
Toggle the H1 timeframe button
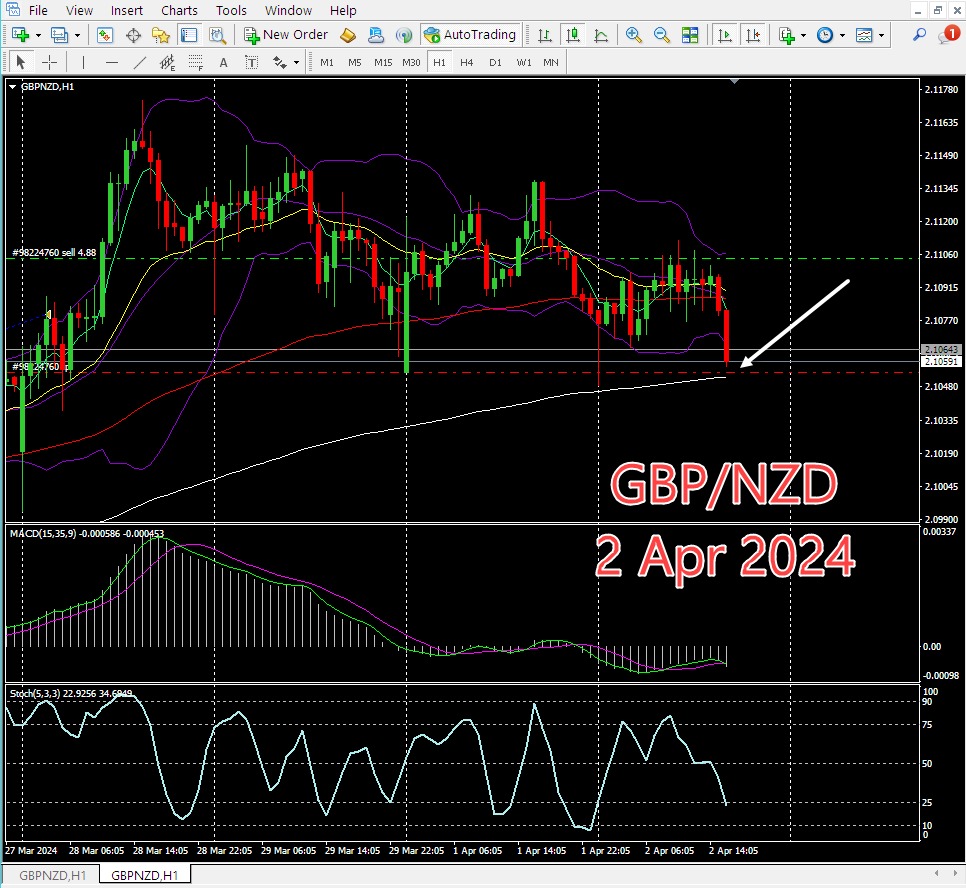click(x=439, y=62)
